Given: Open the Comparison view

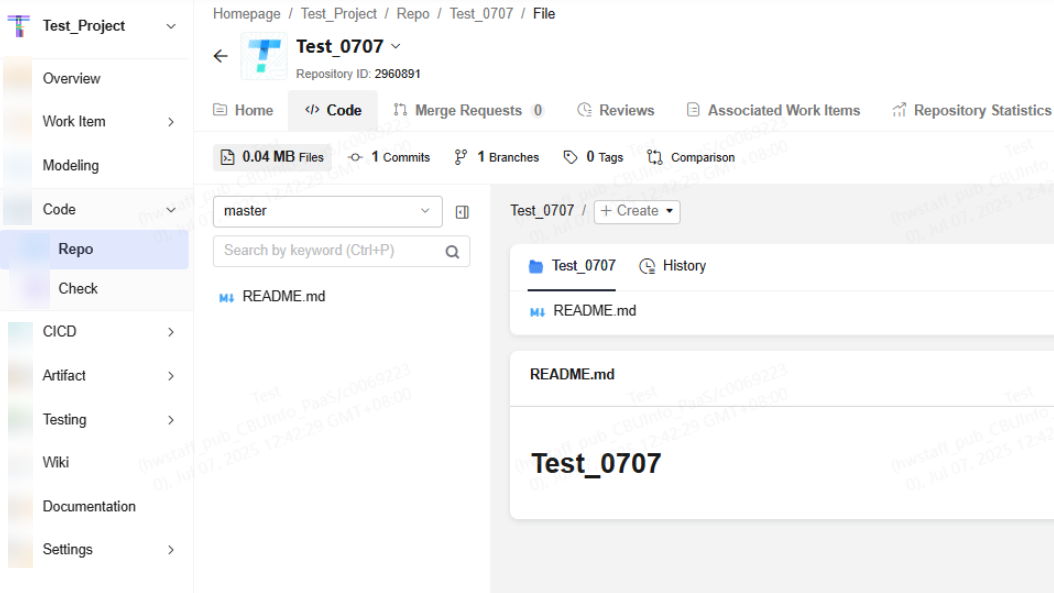Looking at the screenshot, I should 691,157.
